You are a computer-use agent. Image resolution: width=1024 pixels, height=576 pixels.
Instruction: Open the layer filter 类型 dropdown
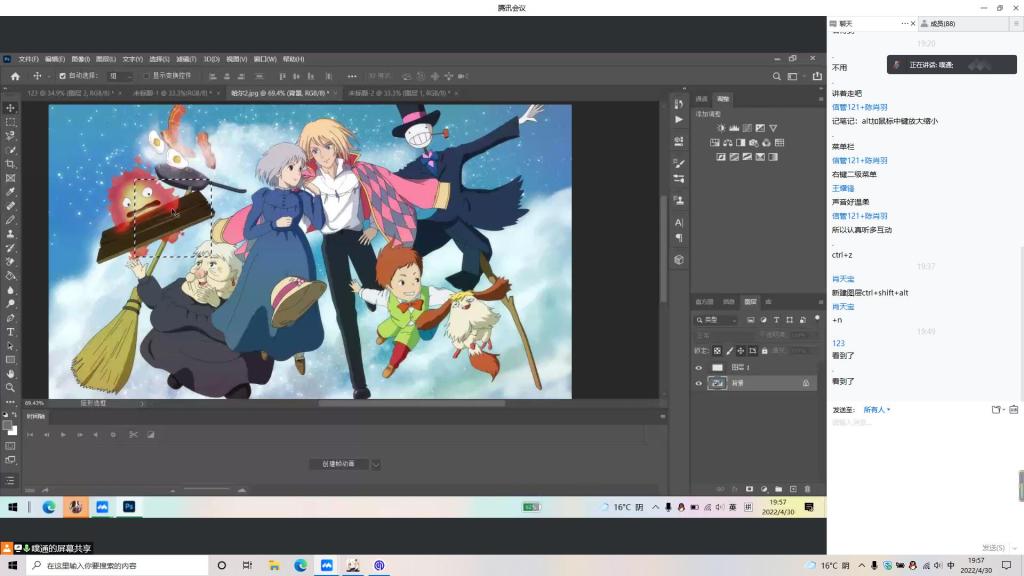tap(717, 320)
